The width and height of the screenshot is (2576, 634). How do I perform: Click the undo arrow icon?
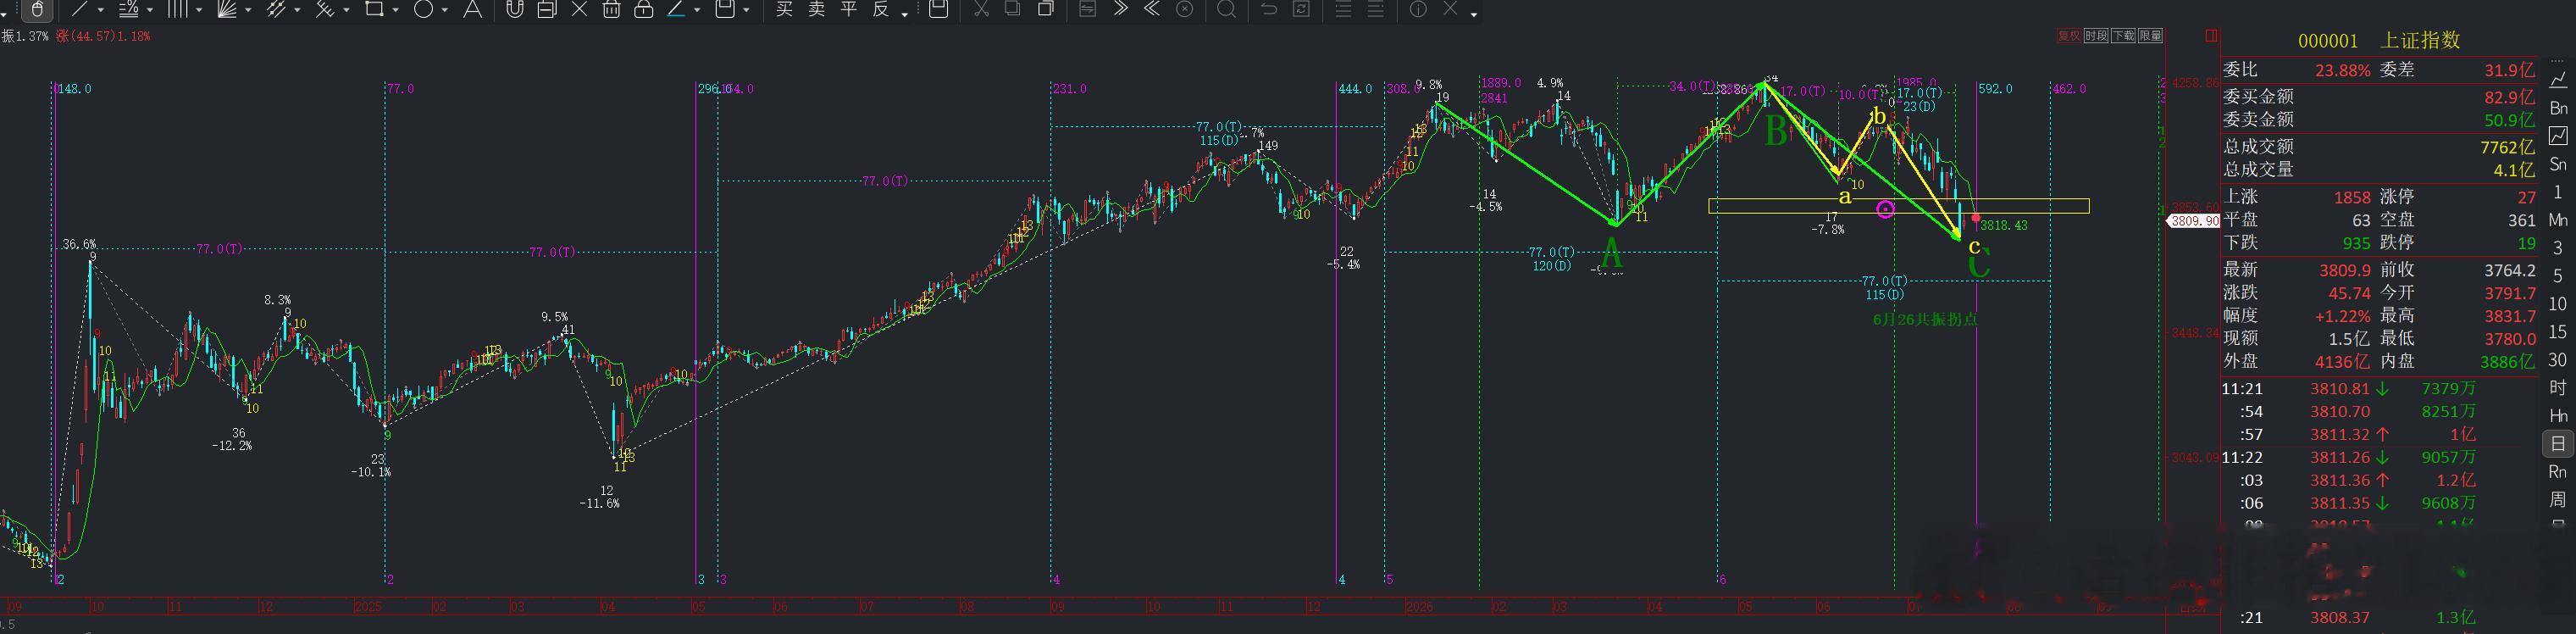coord(1269,9)
